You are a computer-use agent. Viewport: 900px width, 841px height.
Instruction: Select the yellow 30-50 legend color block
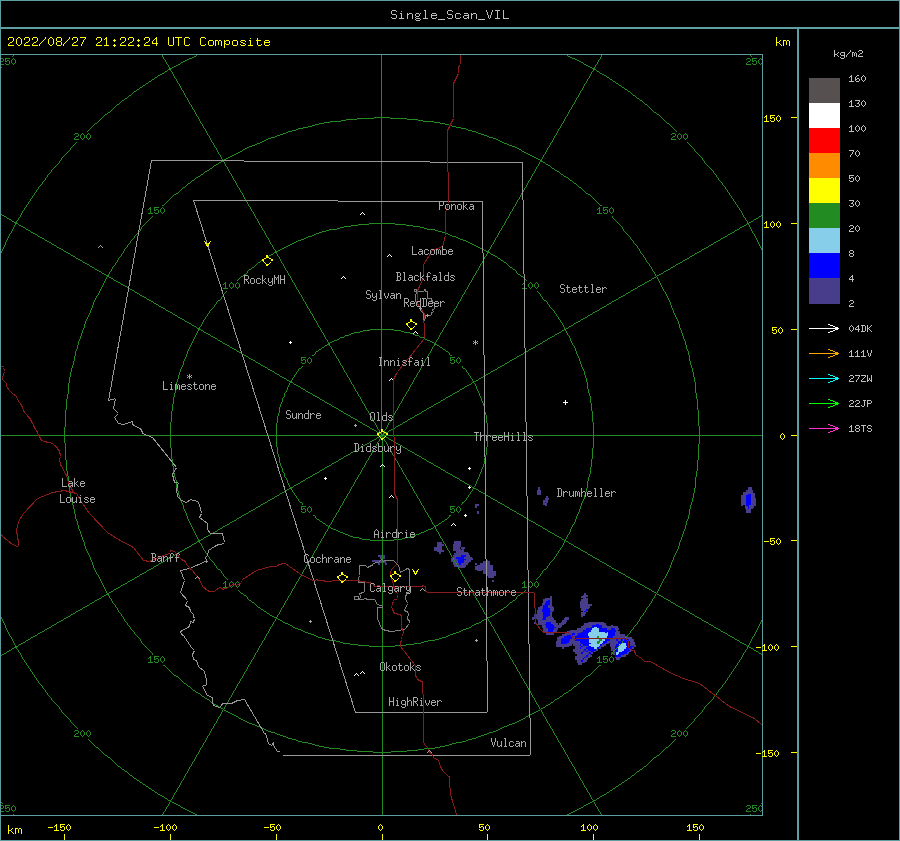click(x=824, y=191)
